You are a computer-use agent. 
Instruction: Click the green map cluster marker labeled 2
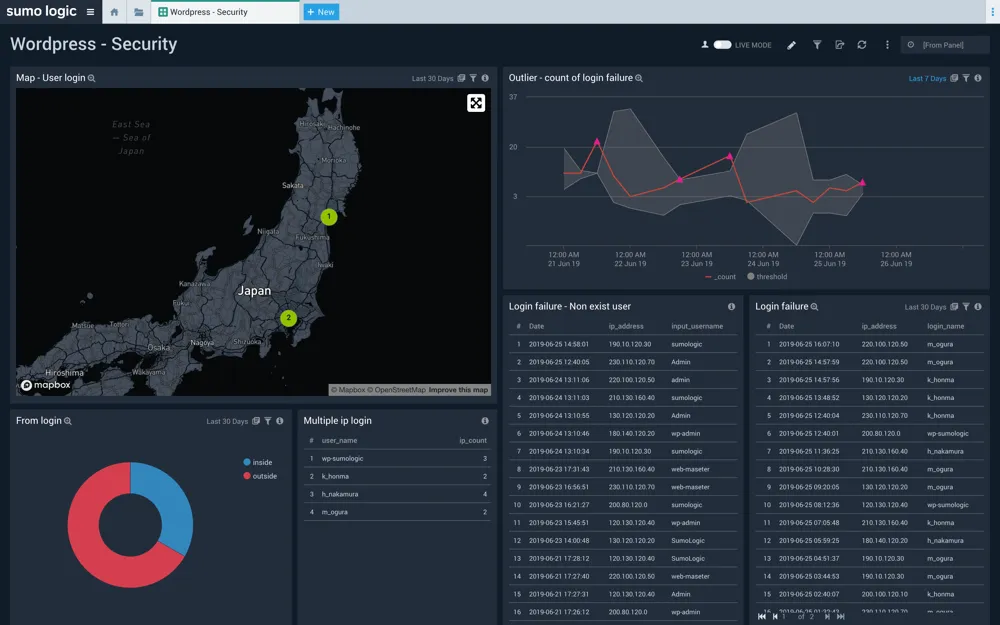[288, 318]
